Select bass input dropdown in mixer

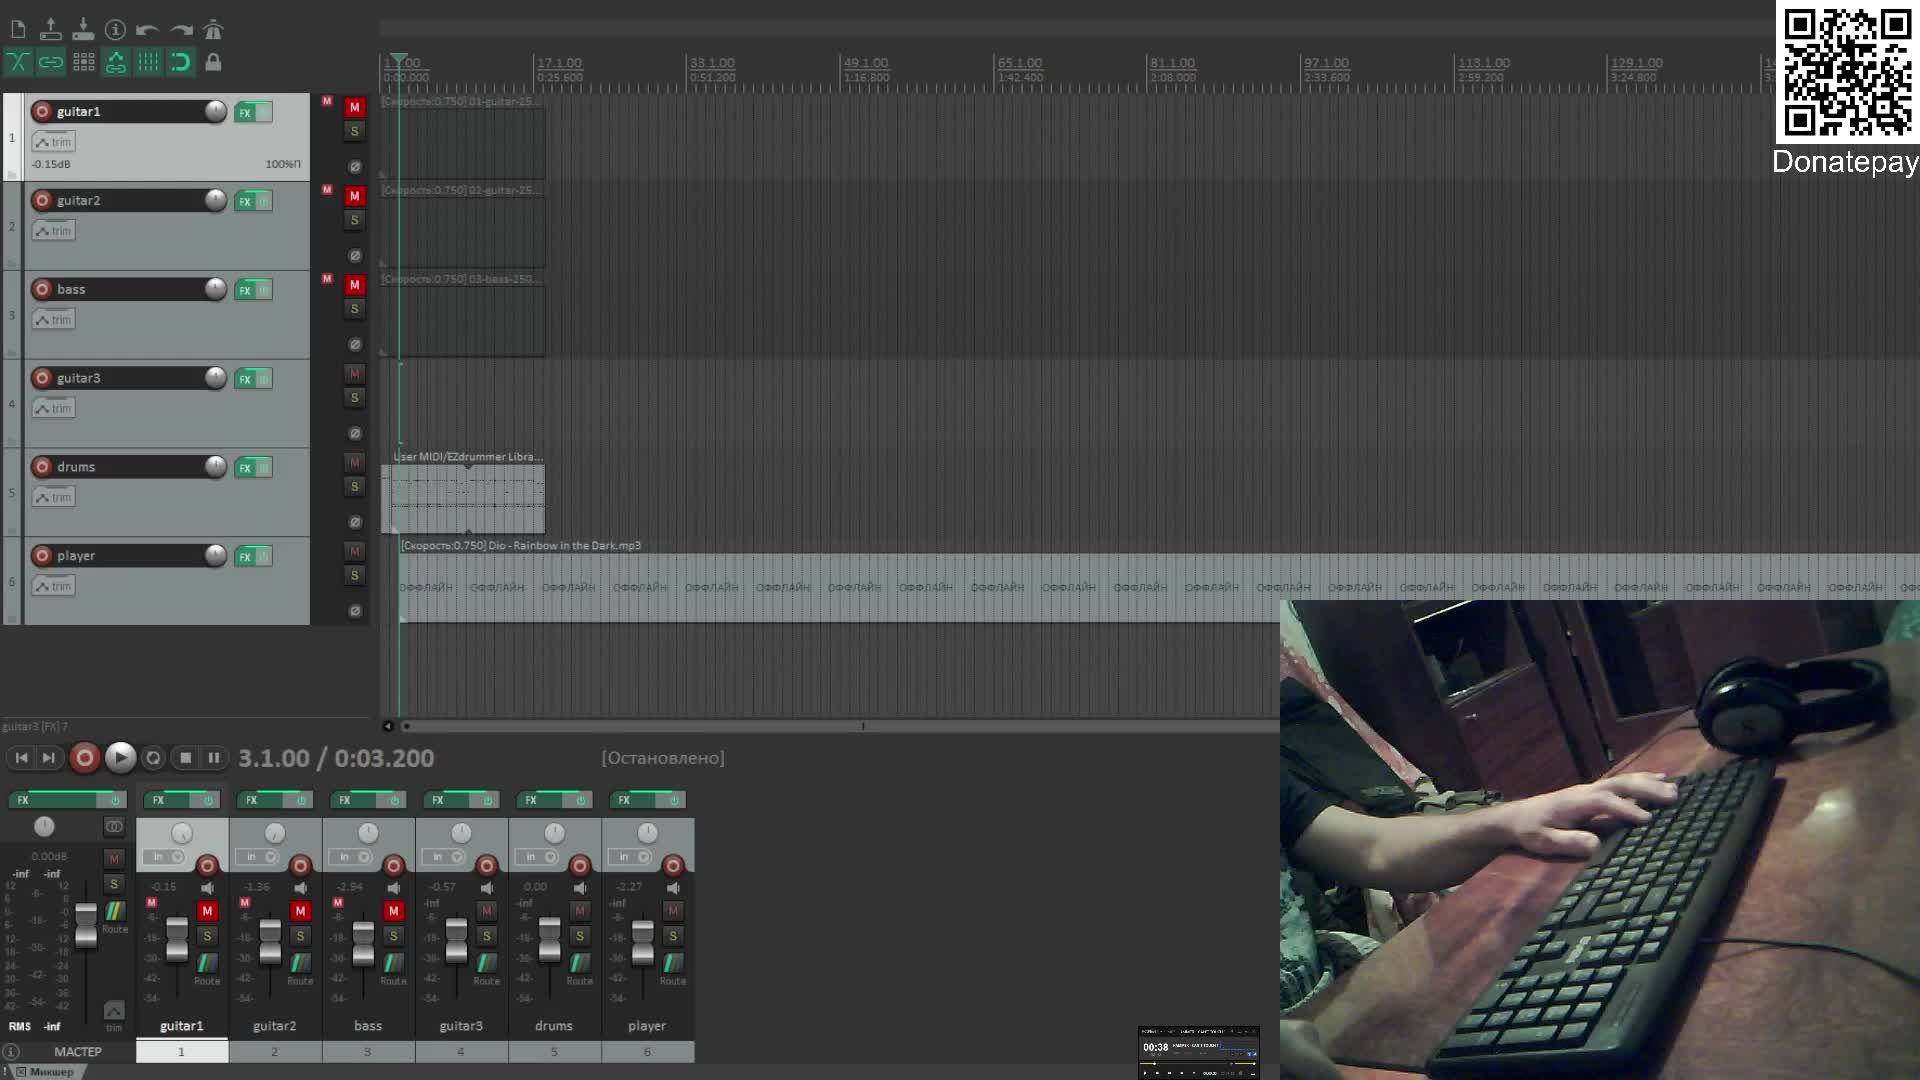350,857
